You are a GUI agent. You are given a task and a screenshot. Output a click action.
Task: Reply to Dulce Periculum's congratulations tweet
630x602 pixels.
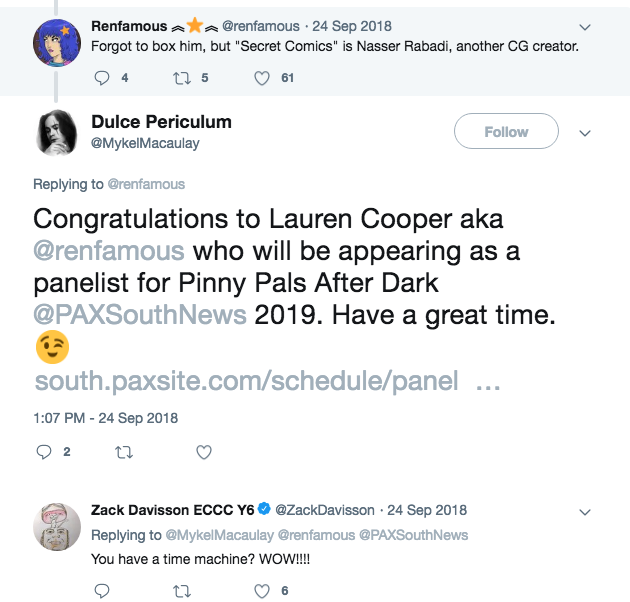[x=44, y=452]
